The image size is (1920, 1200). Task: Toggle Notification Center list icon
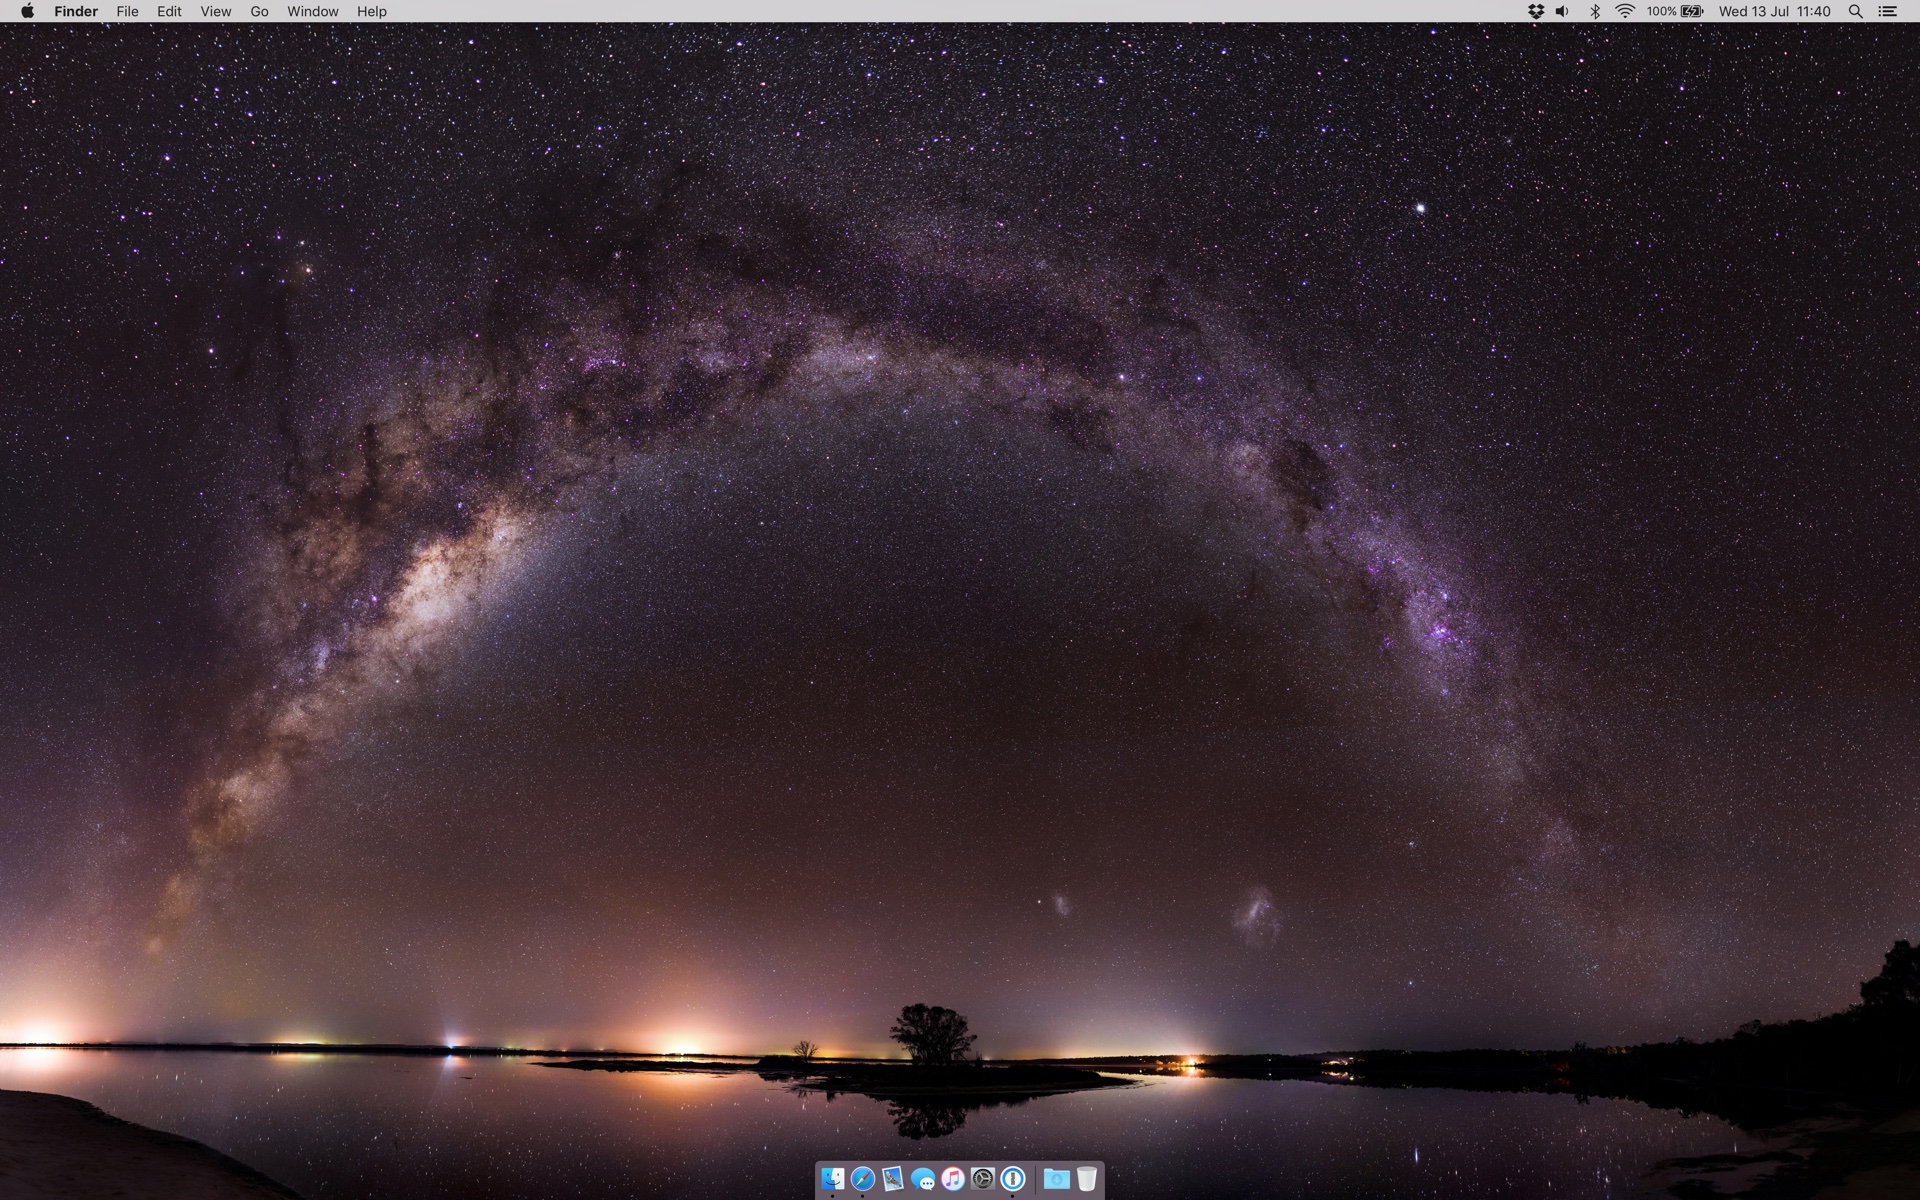1887,11
